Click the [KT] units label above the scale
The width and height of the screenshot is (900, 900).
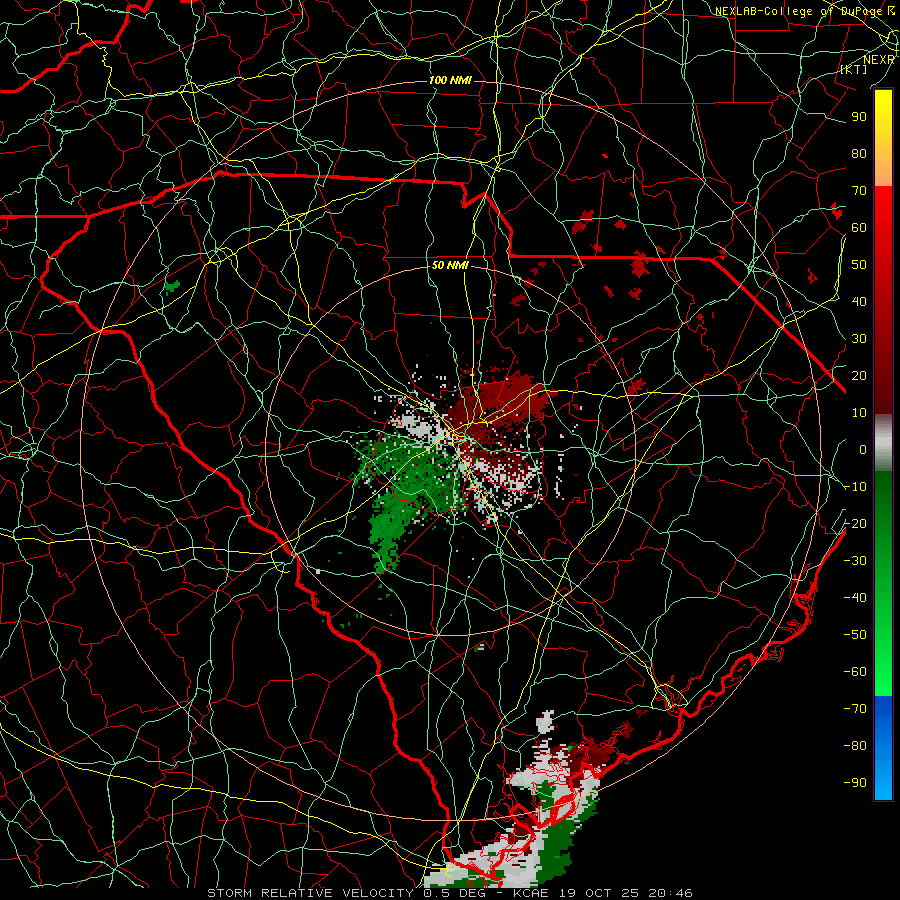tap(854, 69)
